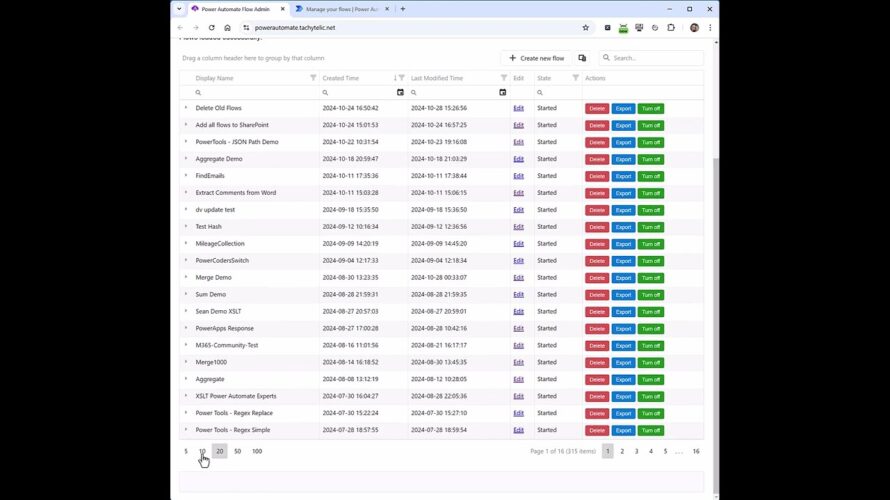
Task: Edit the MileageCollection flow
Action: 519,243
